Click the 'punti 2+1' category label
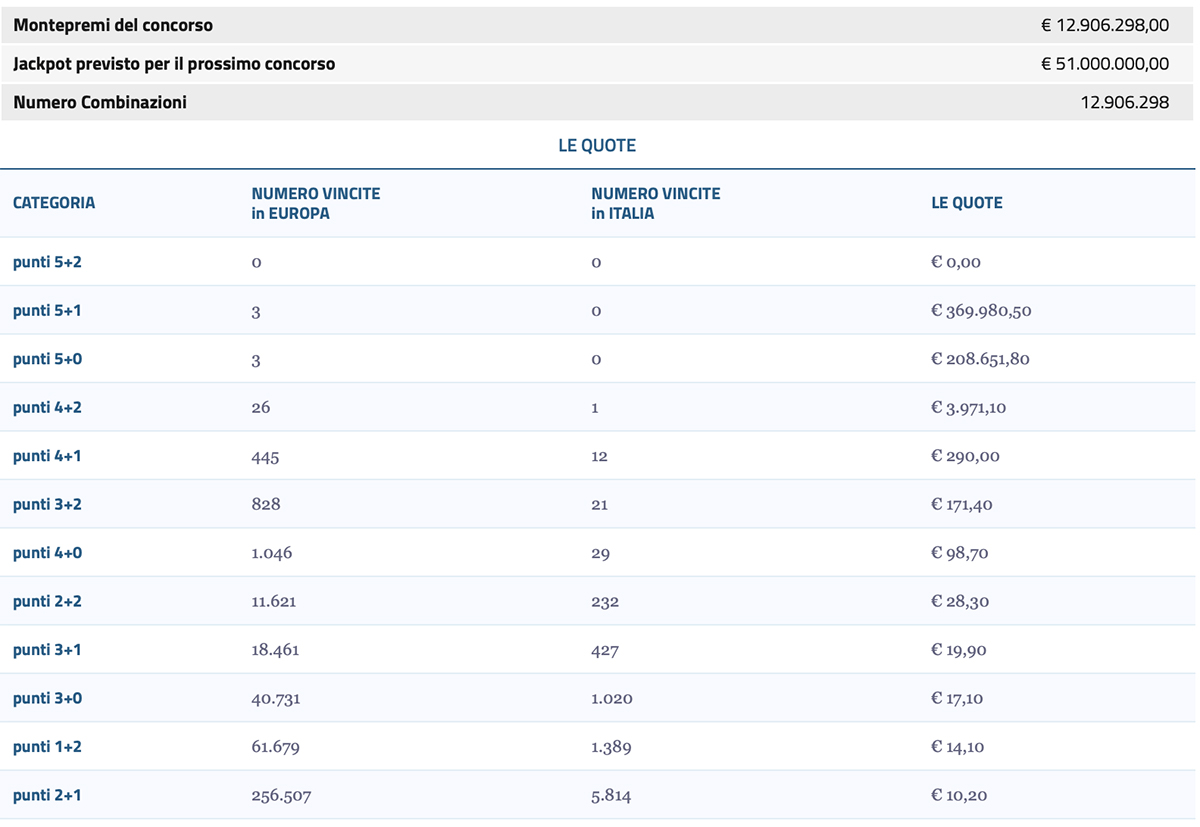Image resolution: width=1200 pixels, height=827 pixels. coord(47,796)
